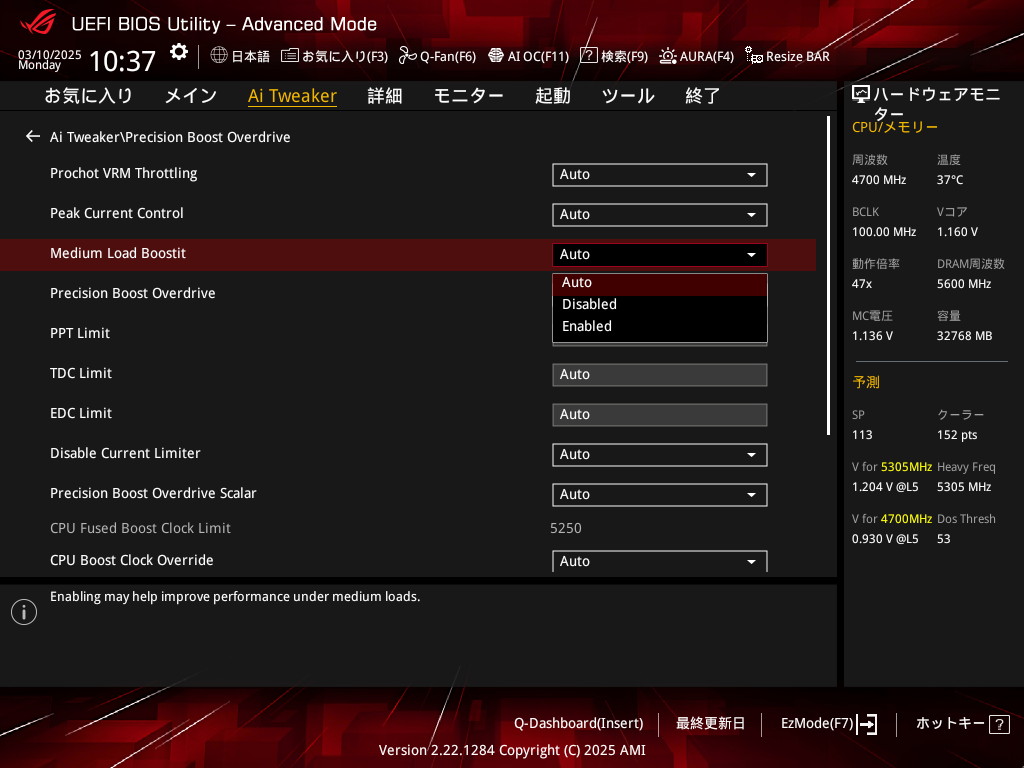Viewport: 1024px width, 768px height.
Task: Select TDC Limit row label
Action: pos(81,373)
